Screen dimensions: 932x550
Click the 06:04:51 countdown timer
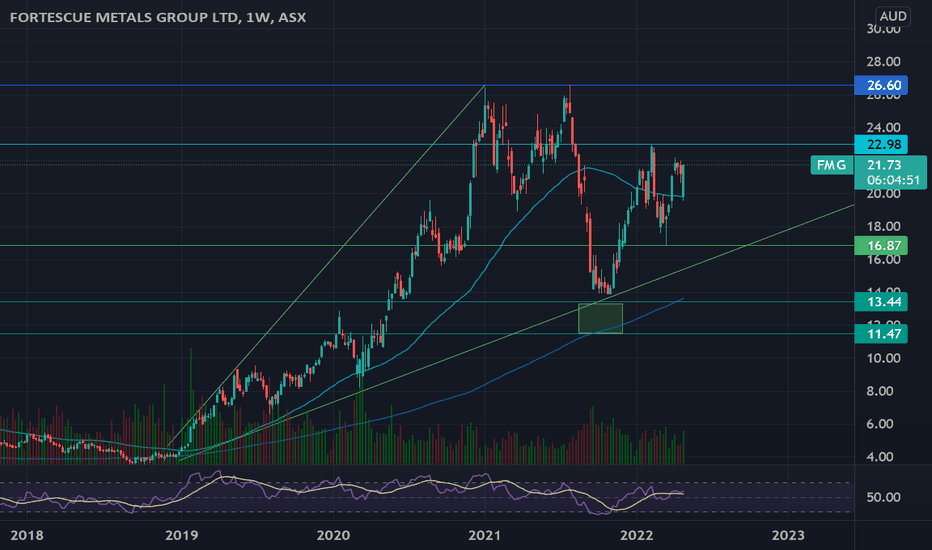(893, 180)
